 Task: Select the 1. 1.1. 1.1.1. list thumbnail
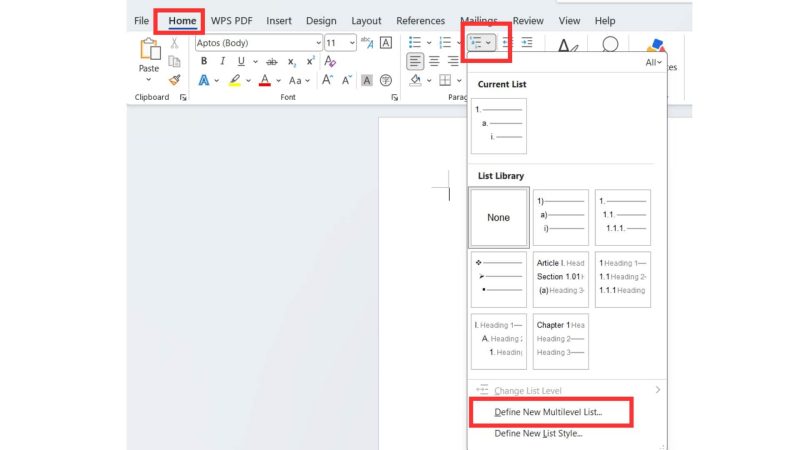(x=622, y=217)
